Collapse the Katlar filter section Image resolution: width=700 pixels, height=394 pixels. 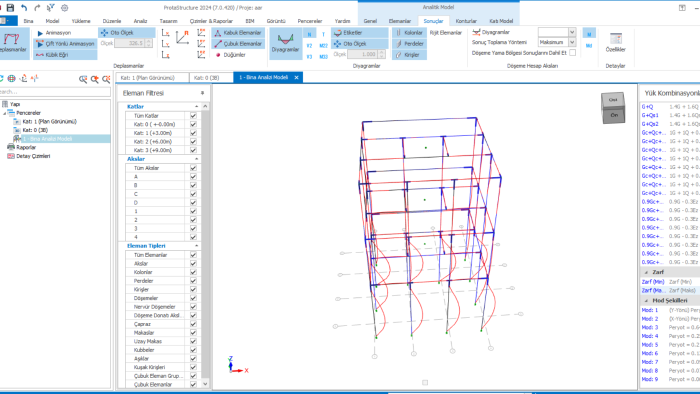(x=196, y=106)
